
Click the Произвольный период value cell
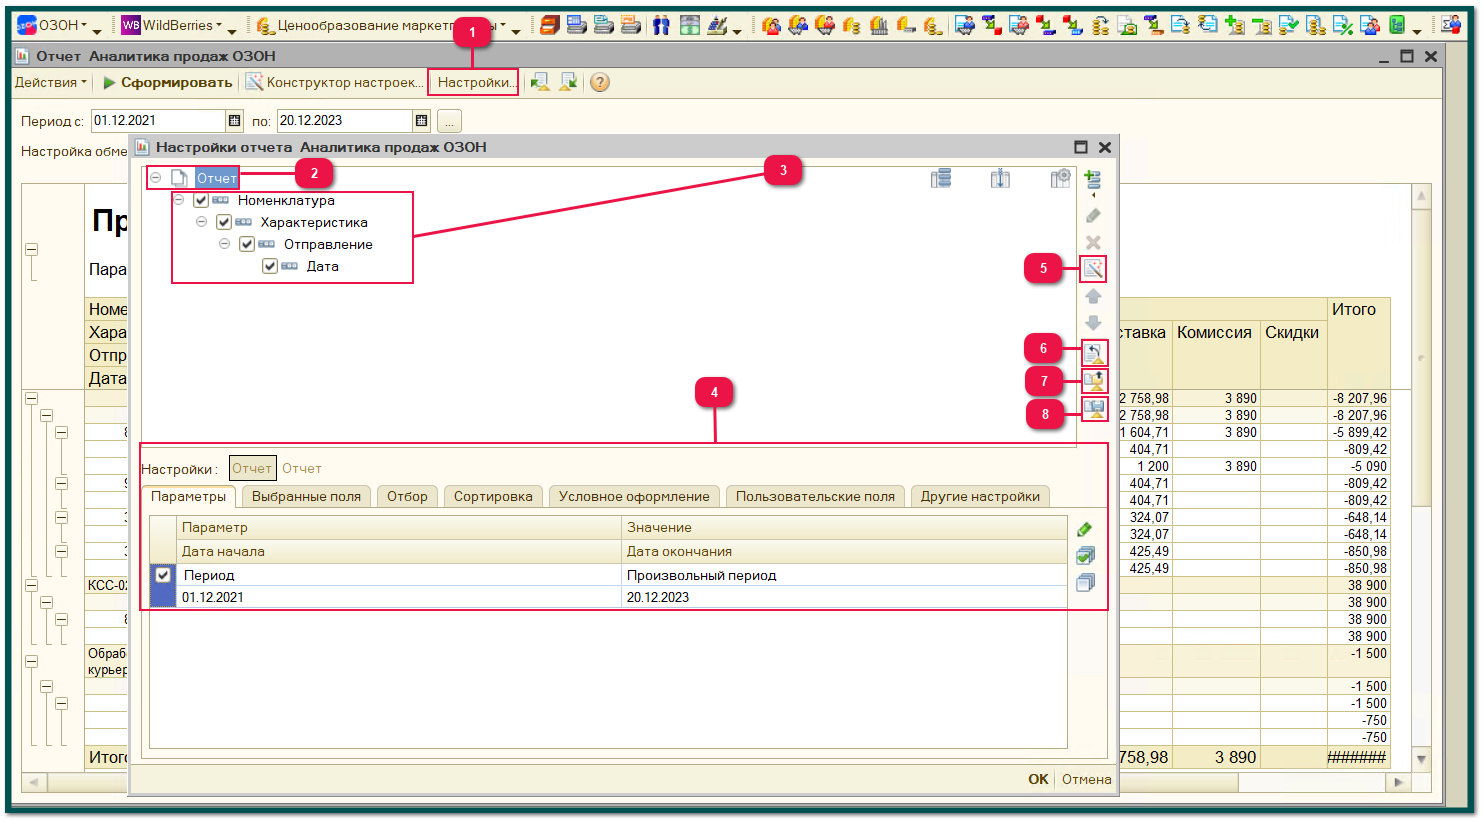[x=844, y=575]
